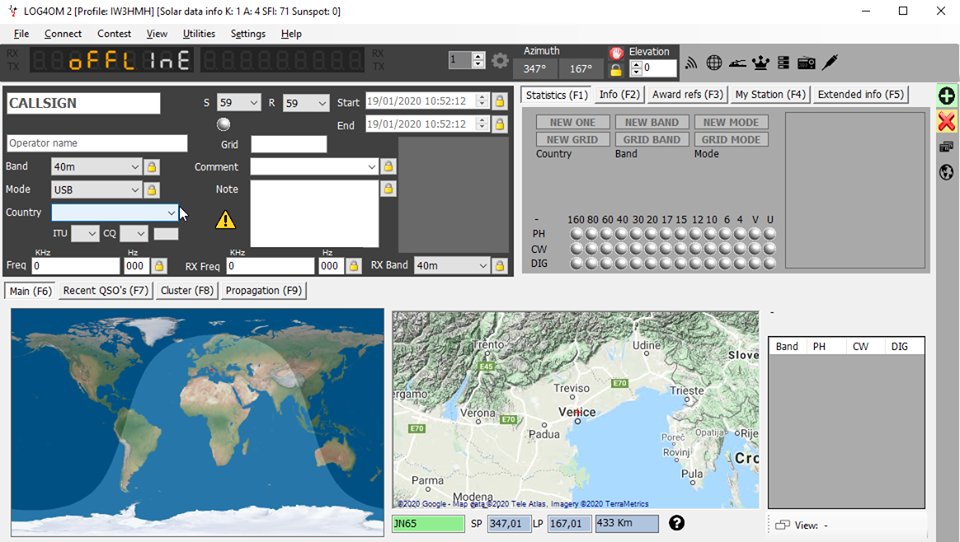Click the radio icon in the toolbar
Screen dimensions: 960x542
point(806,62)
